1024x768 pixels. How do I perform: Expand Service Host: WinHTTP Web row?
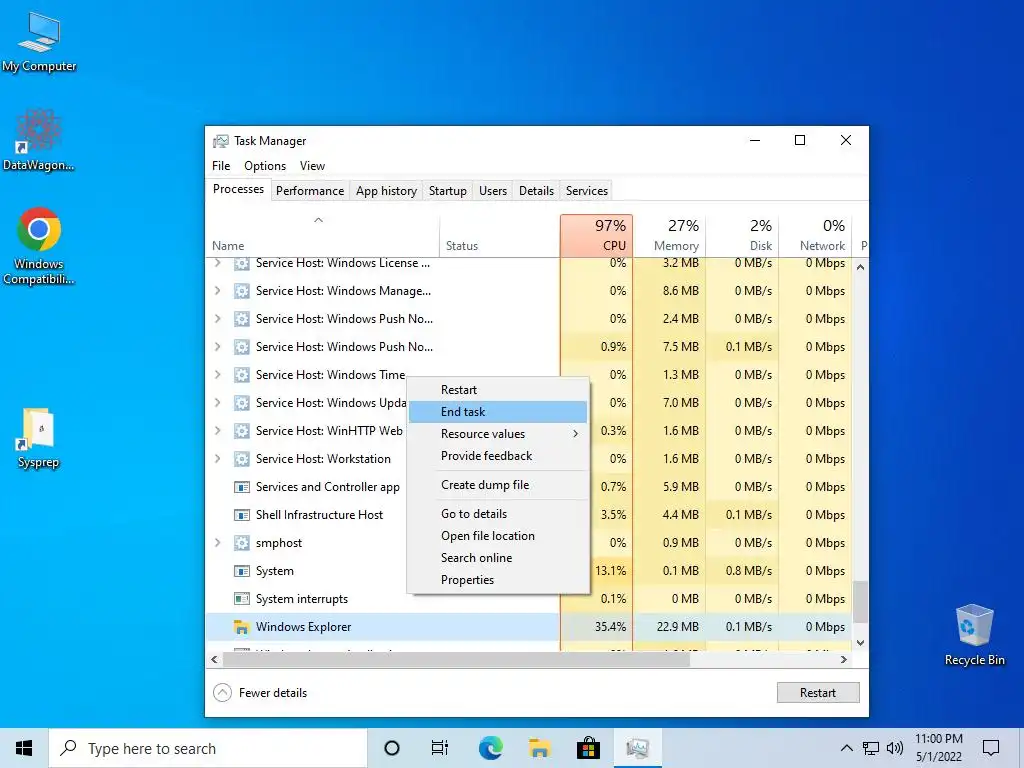[x=218, y=431]
